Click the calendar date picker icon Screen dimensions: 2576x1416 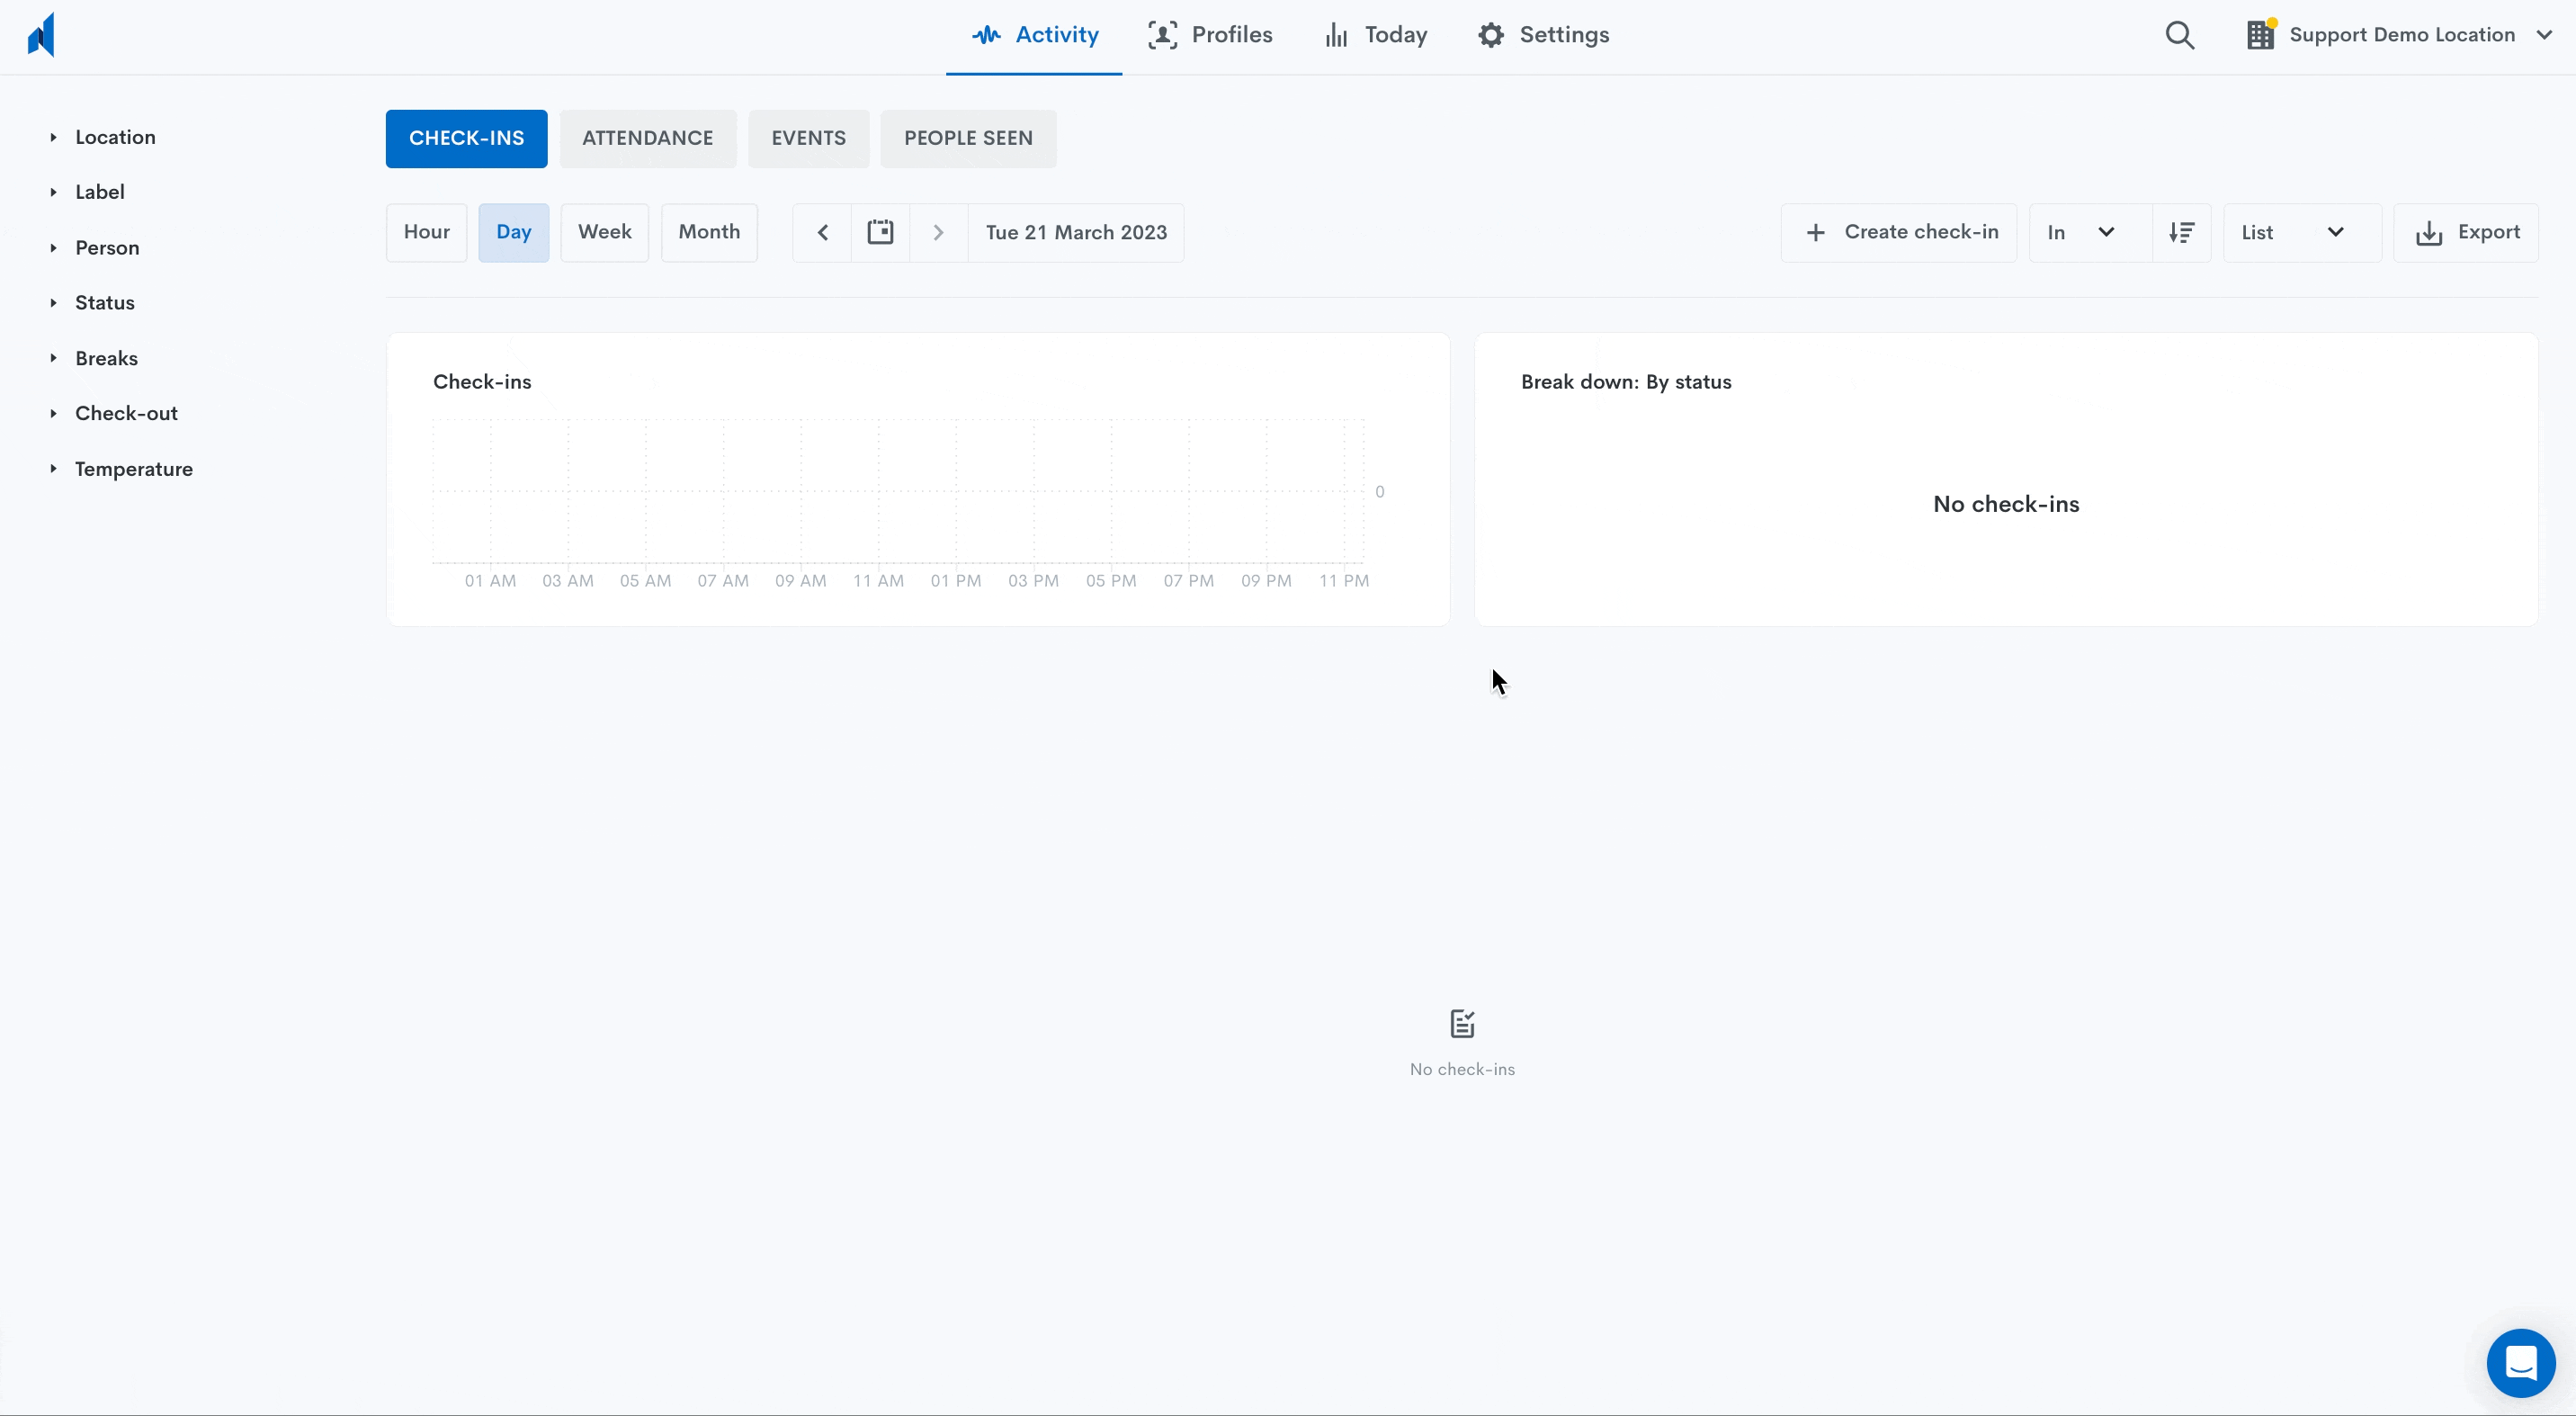[880, 233]
